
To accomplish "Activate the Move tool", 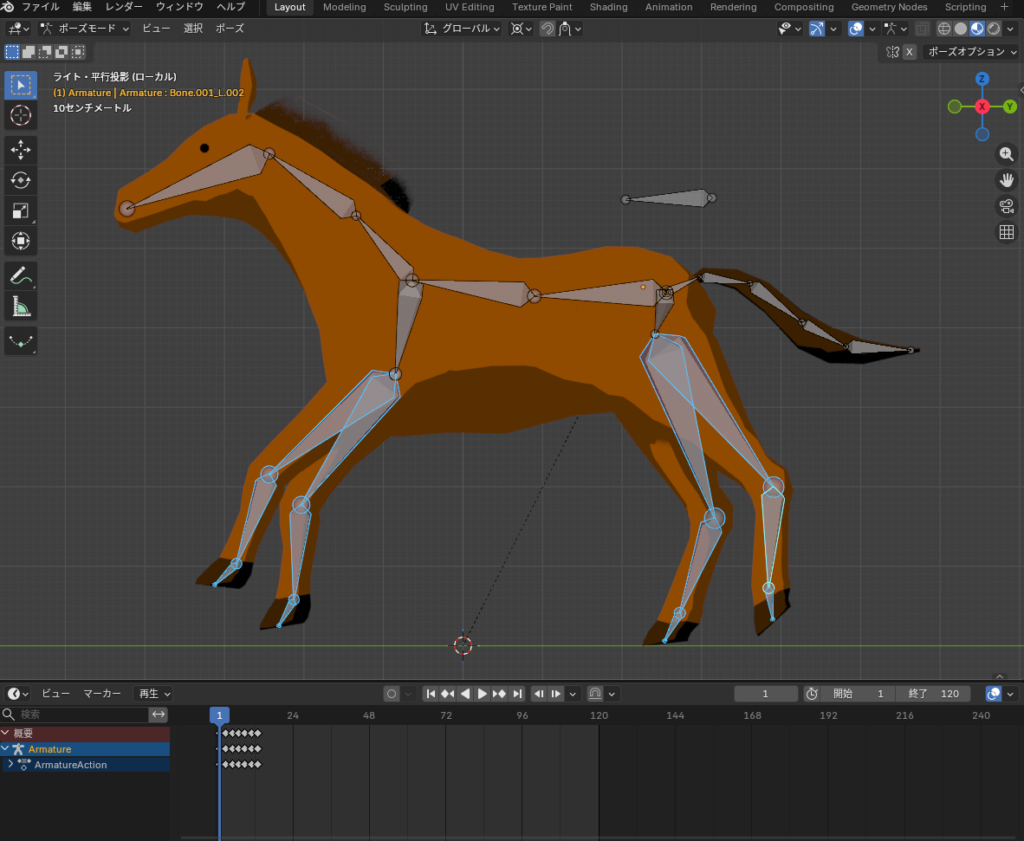I will pyautogui.click(x=20, y=150).
